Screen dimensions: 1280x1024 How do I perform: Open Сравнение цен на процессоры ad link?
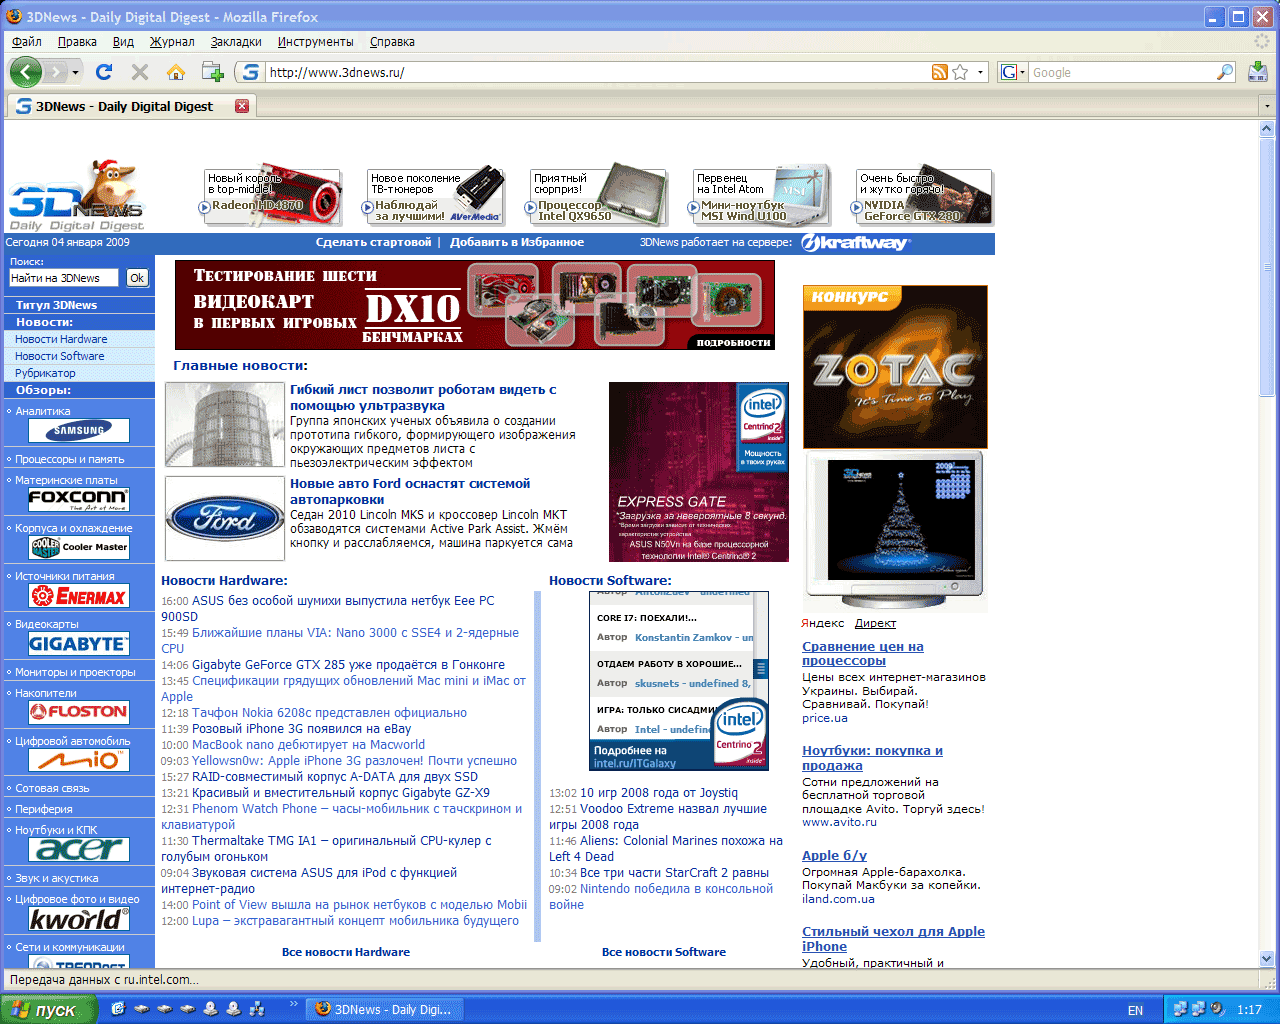tap(863, 654)
